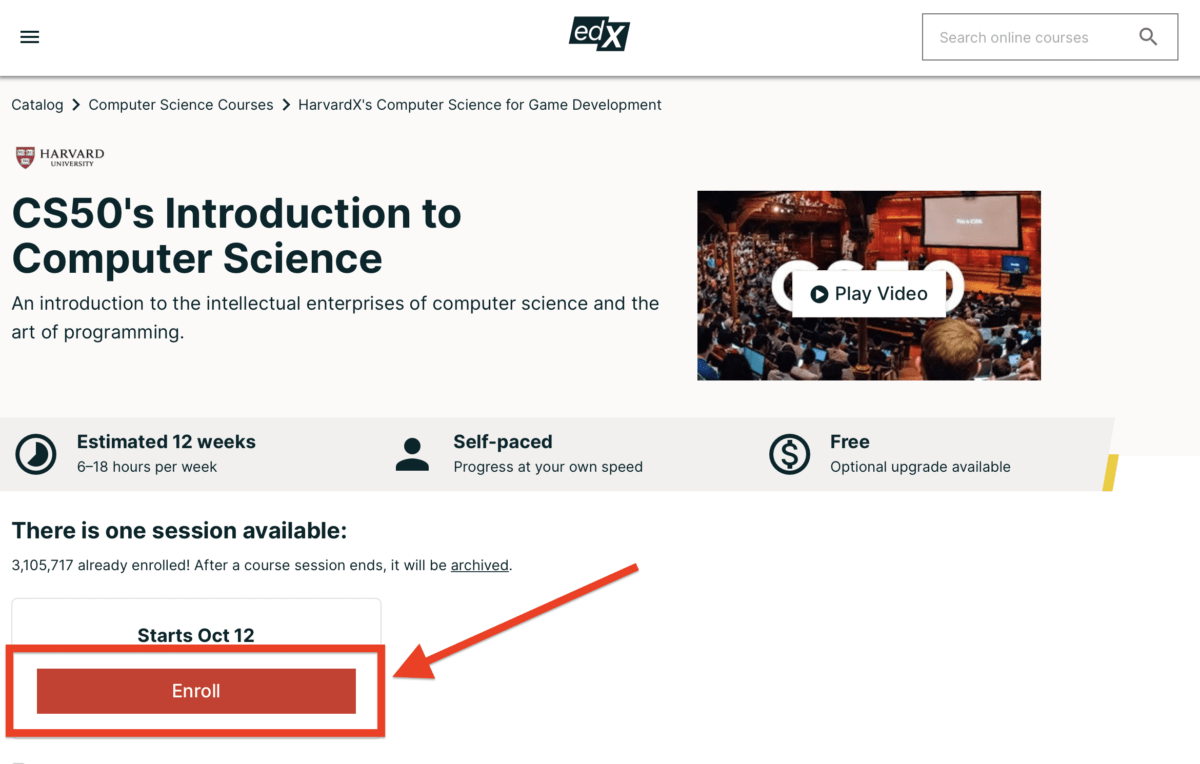Click the clock icon next to Estimated 12 weeks

pyautogui.click(x=35, y=453)
